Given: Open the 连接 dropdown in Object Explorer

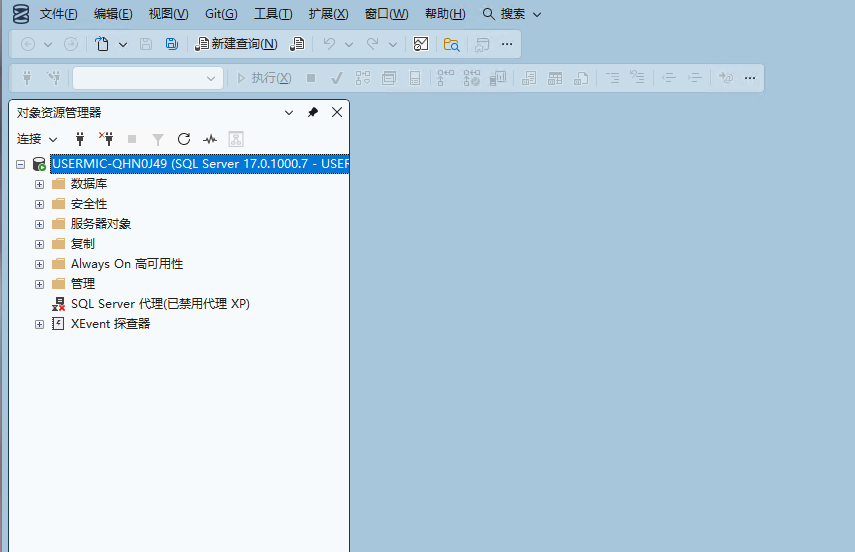Looking at the screenshot, I should 37,139.
